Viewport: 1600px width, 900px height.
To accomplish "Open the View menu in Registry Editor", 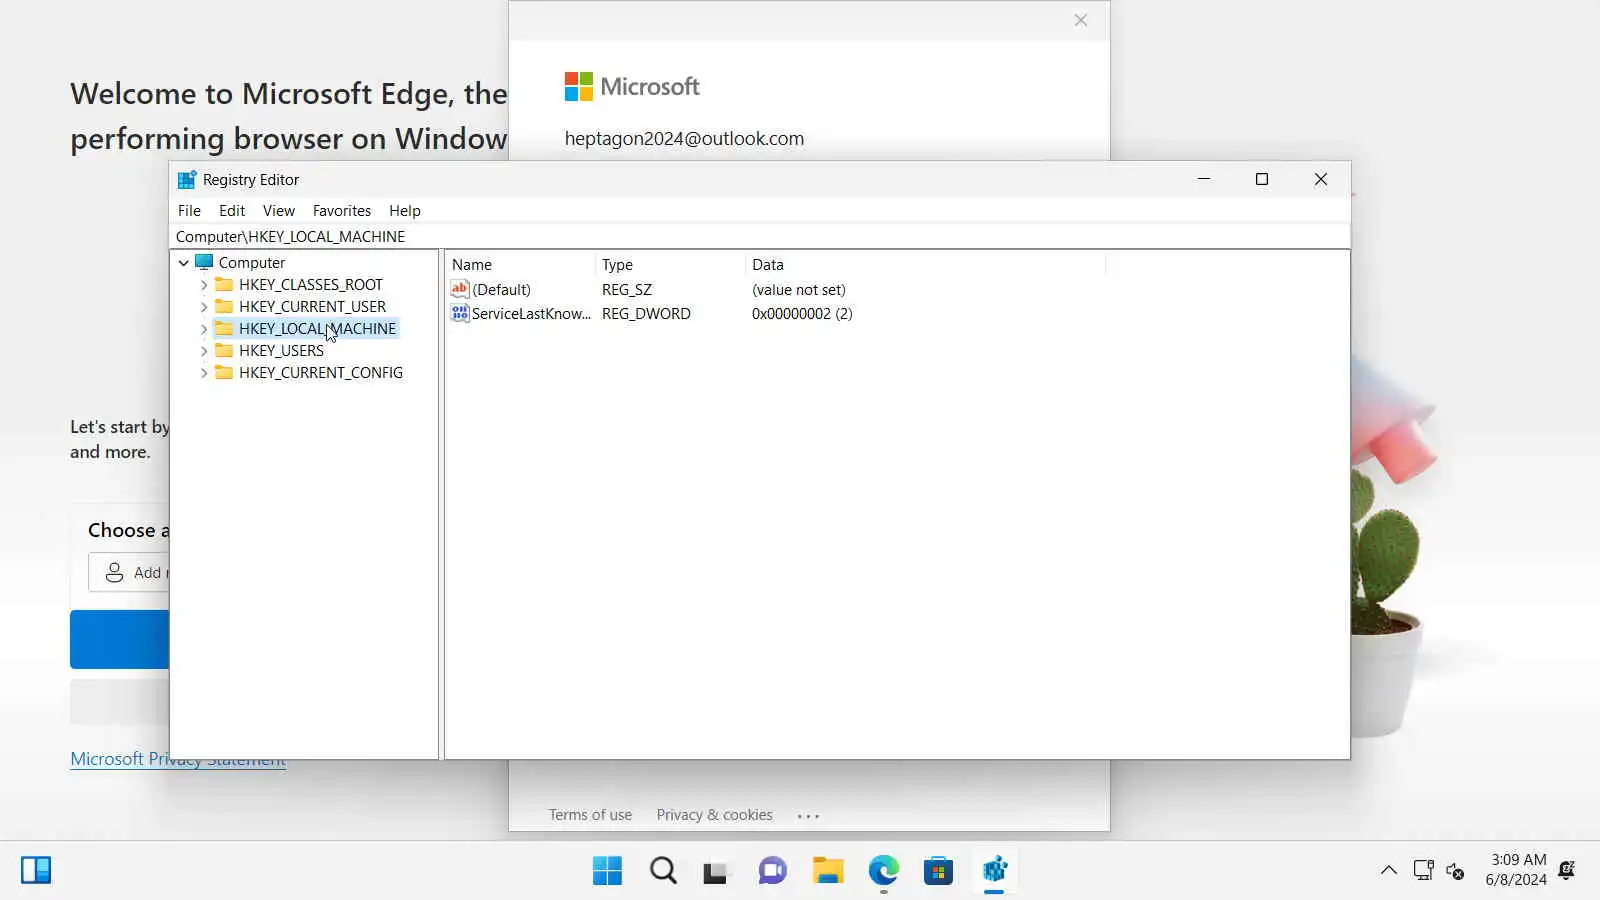I will [x=279, y=211].
